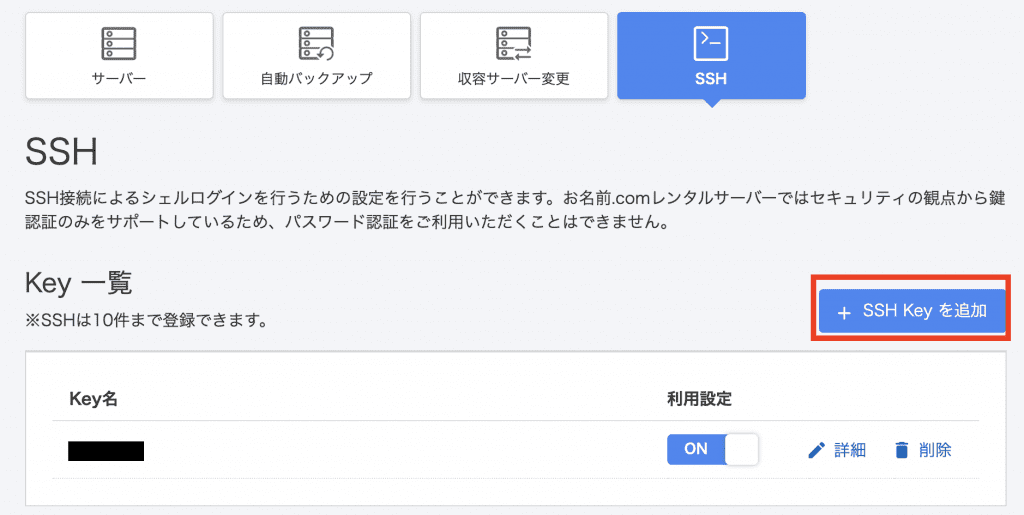Click the white knob of the key toggle
Viewport: 1024px width, 515px height.
[741, 449]
